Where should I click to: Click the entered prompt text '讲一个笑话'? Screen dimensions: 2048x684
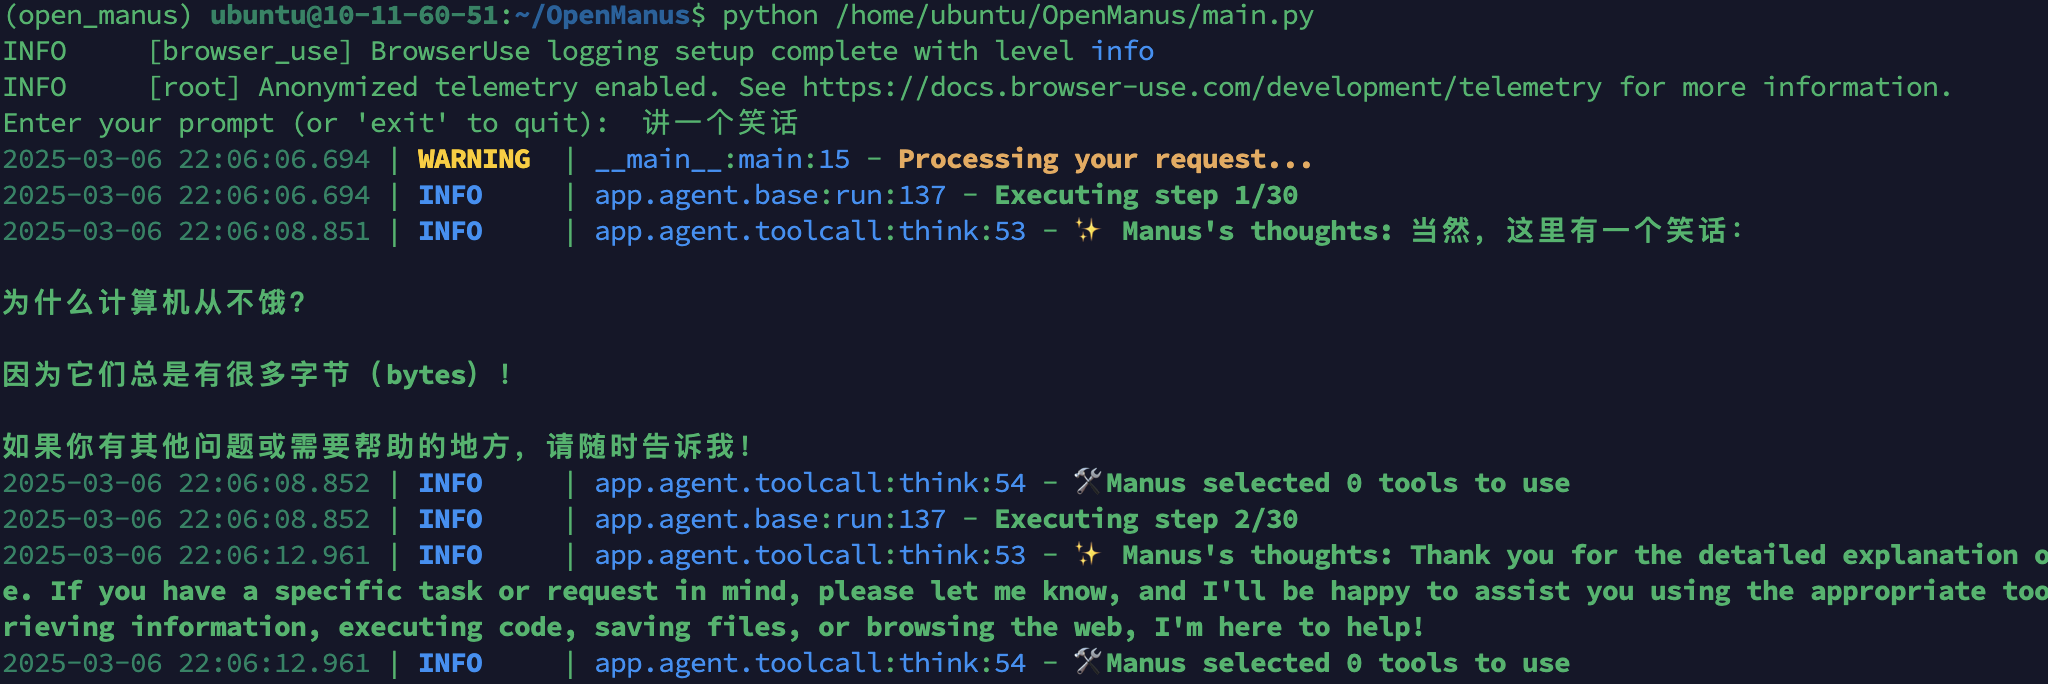[x=720, y=123]
